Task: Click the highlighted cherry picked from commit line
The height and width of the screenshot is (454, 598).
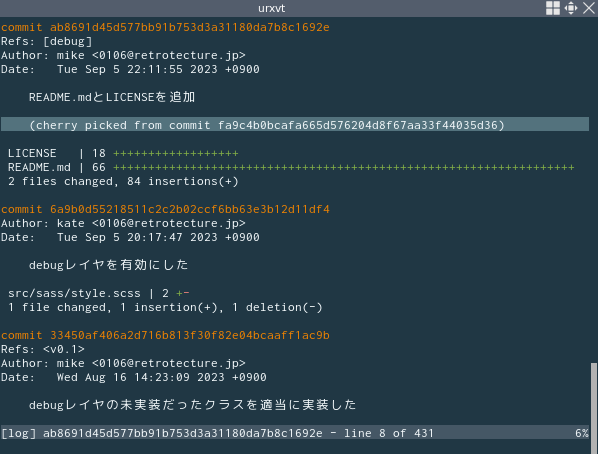Action: pos(295,125)
